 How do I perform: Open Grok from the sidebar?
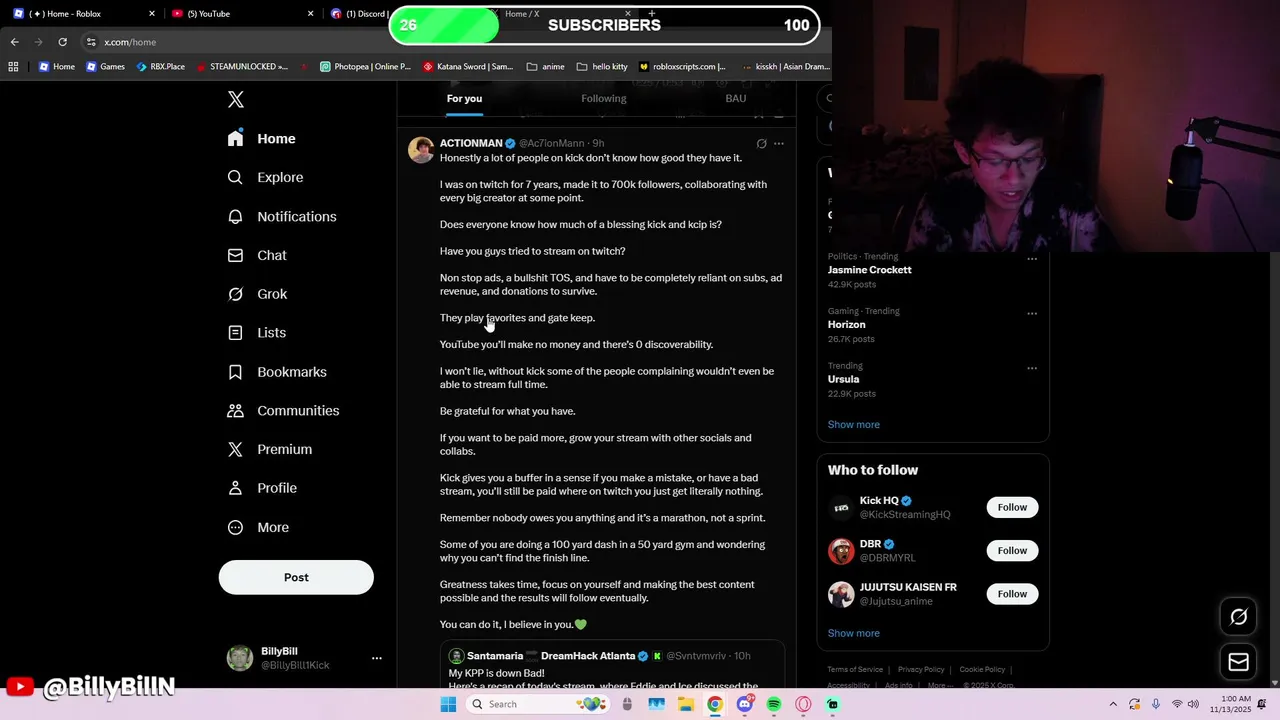(257, 294)
